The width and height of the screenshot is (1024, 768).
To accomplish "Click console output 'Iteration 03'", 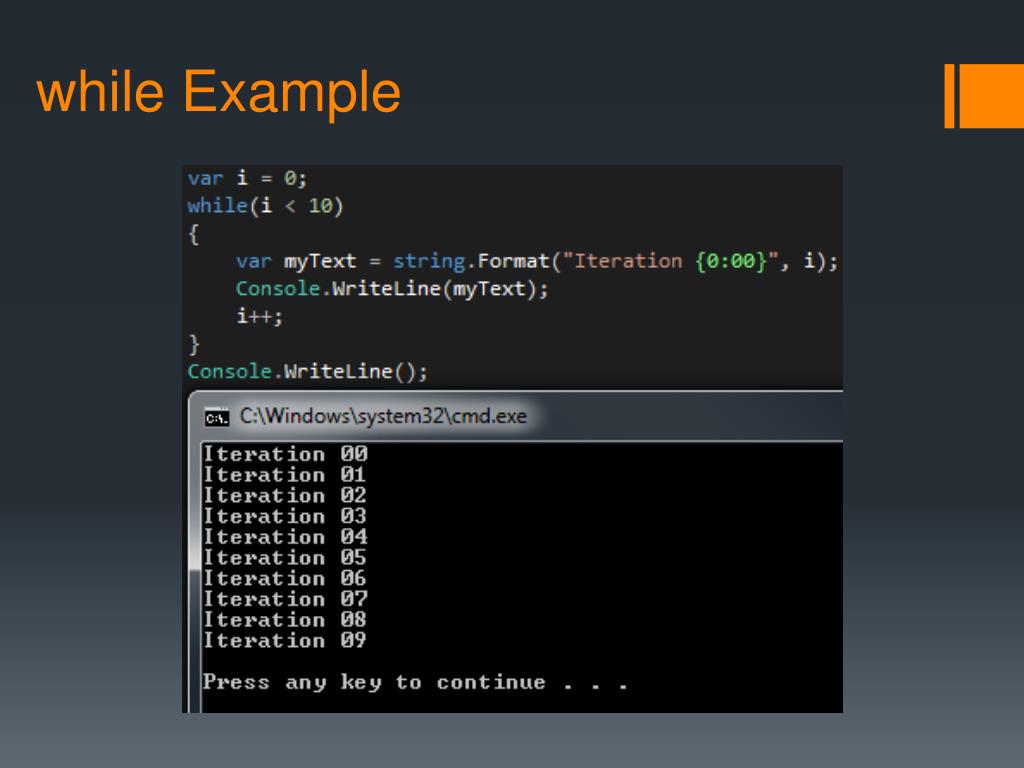I will (285, 516).
